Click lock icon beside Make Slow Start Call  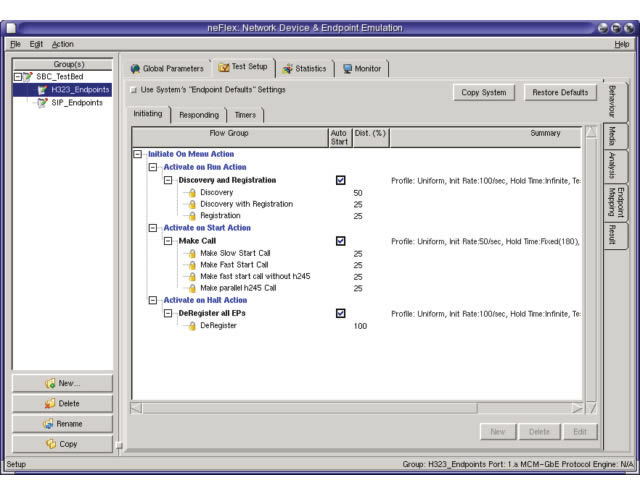tap(192, 254)
